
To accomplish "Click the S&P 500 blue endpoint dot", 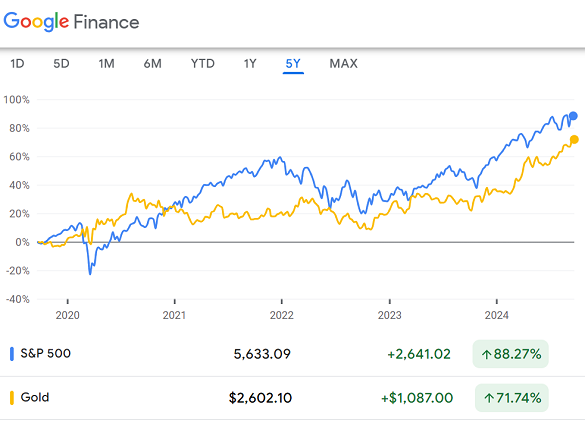I will 573,116.
